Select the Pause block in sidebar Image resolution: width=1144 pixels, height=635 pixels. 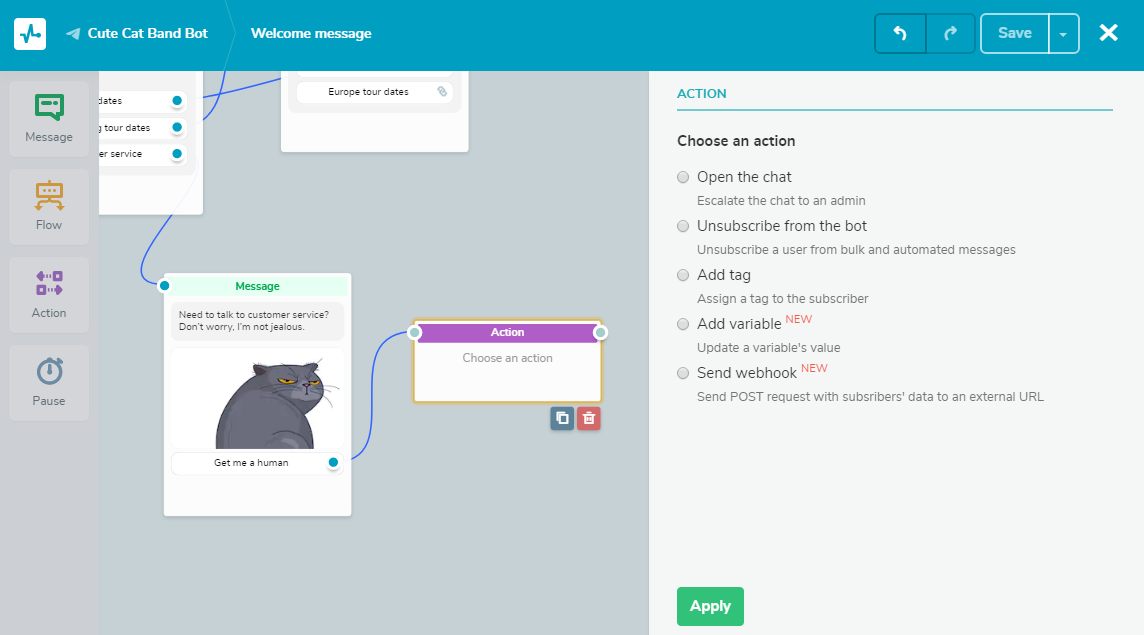[x=49, y=382]
